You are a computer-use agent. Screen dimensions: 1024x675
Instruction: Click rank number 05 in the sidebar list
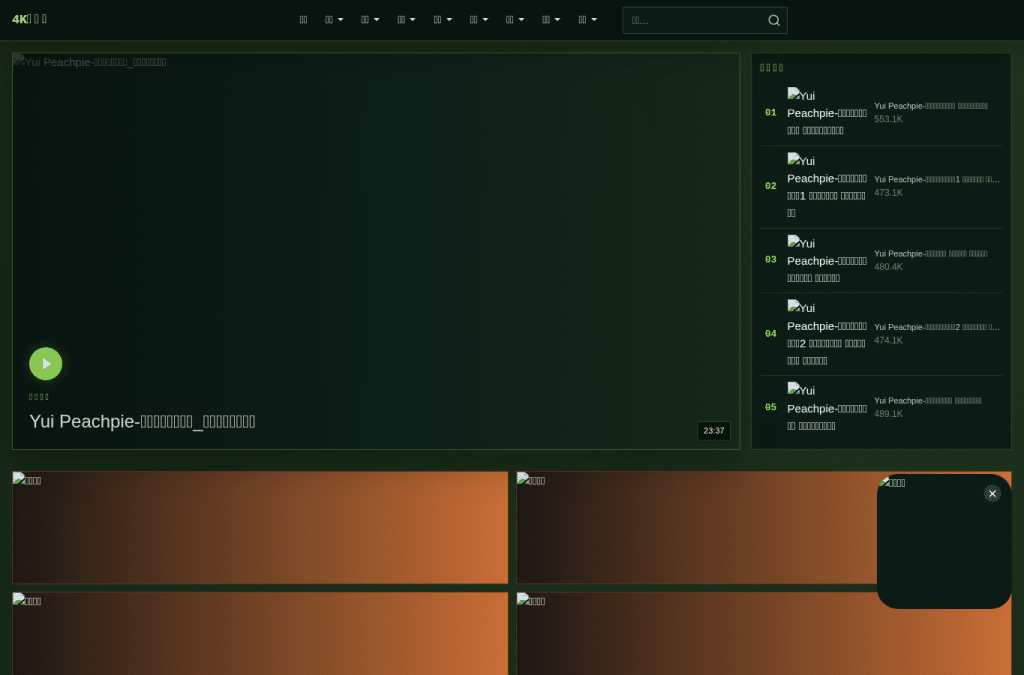(x=771, y=407)
